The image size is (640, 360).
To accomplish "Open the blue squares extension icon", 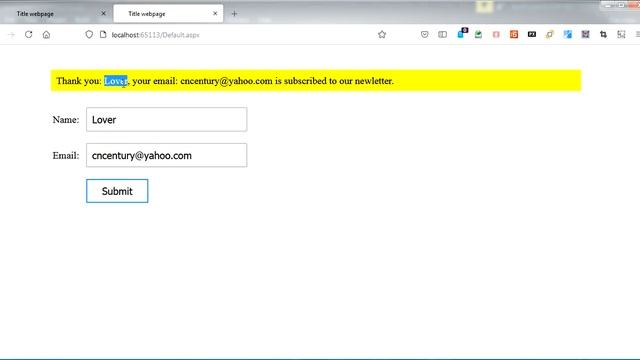I will pos(568,35).
